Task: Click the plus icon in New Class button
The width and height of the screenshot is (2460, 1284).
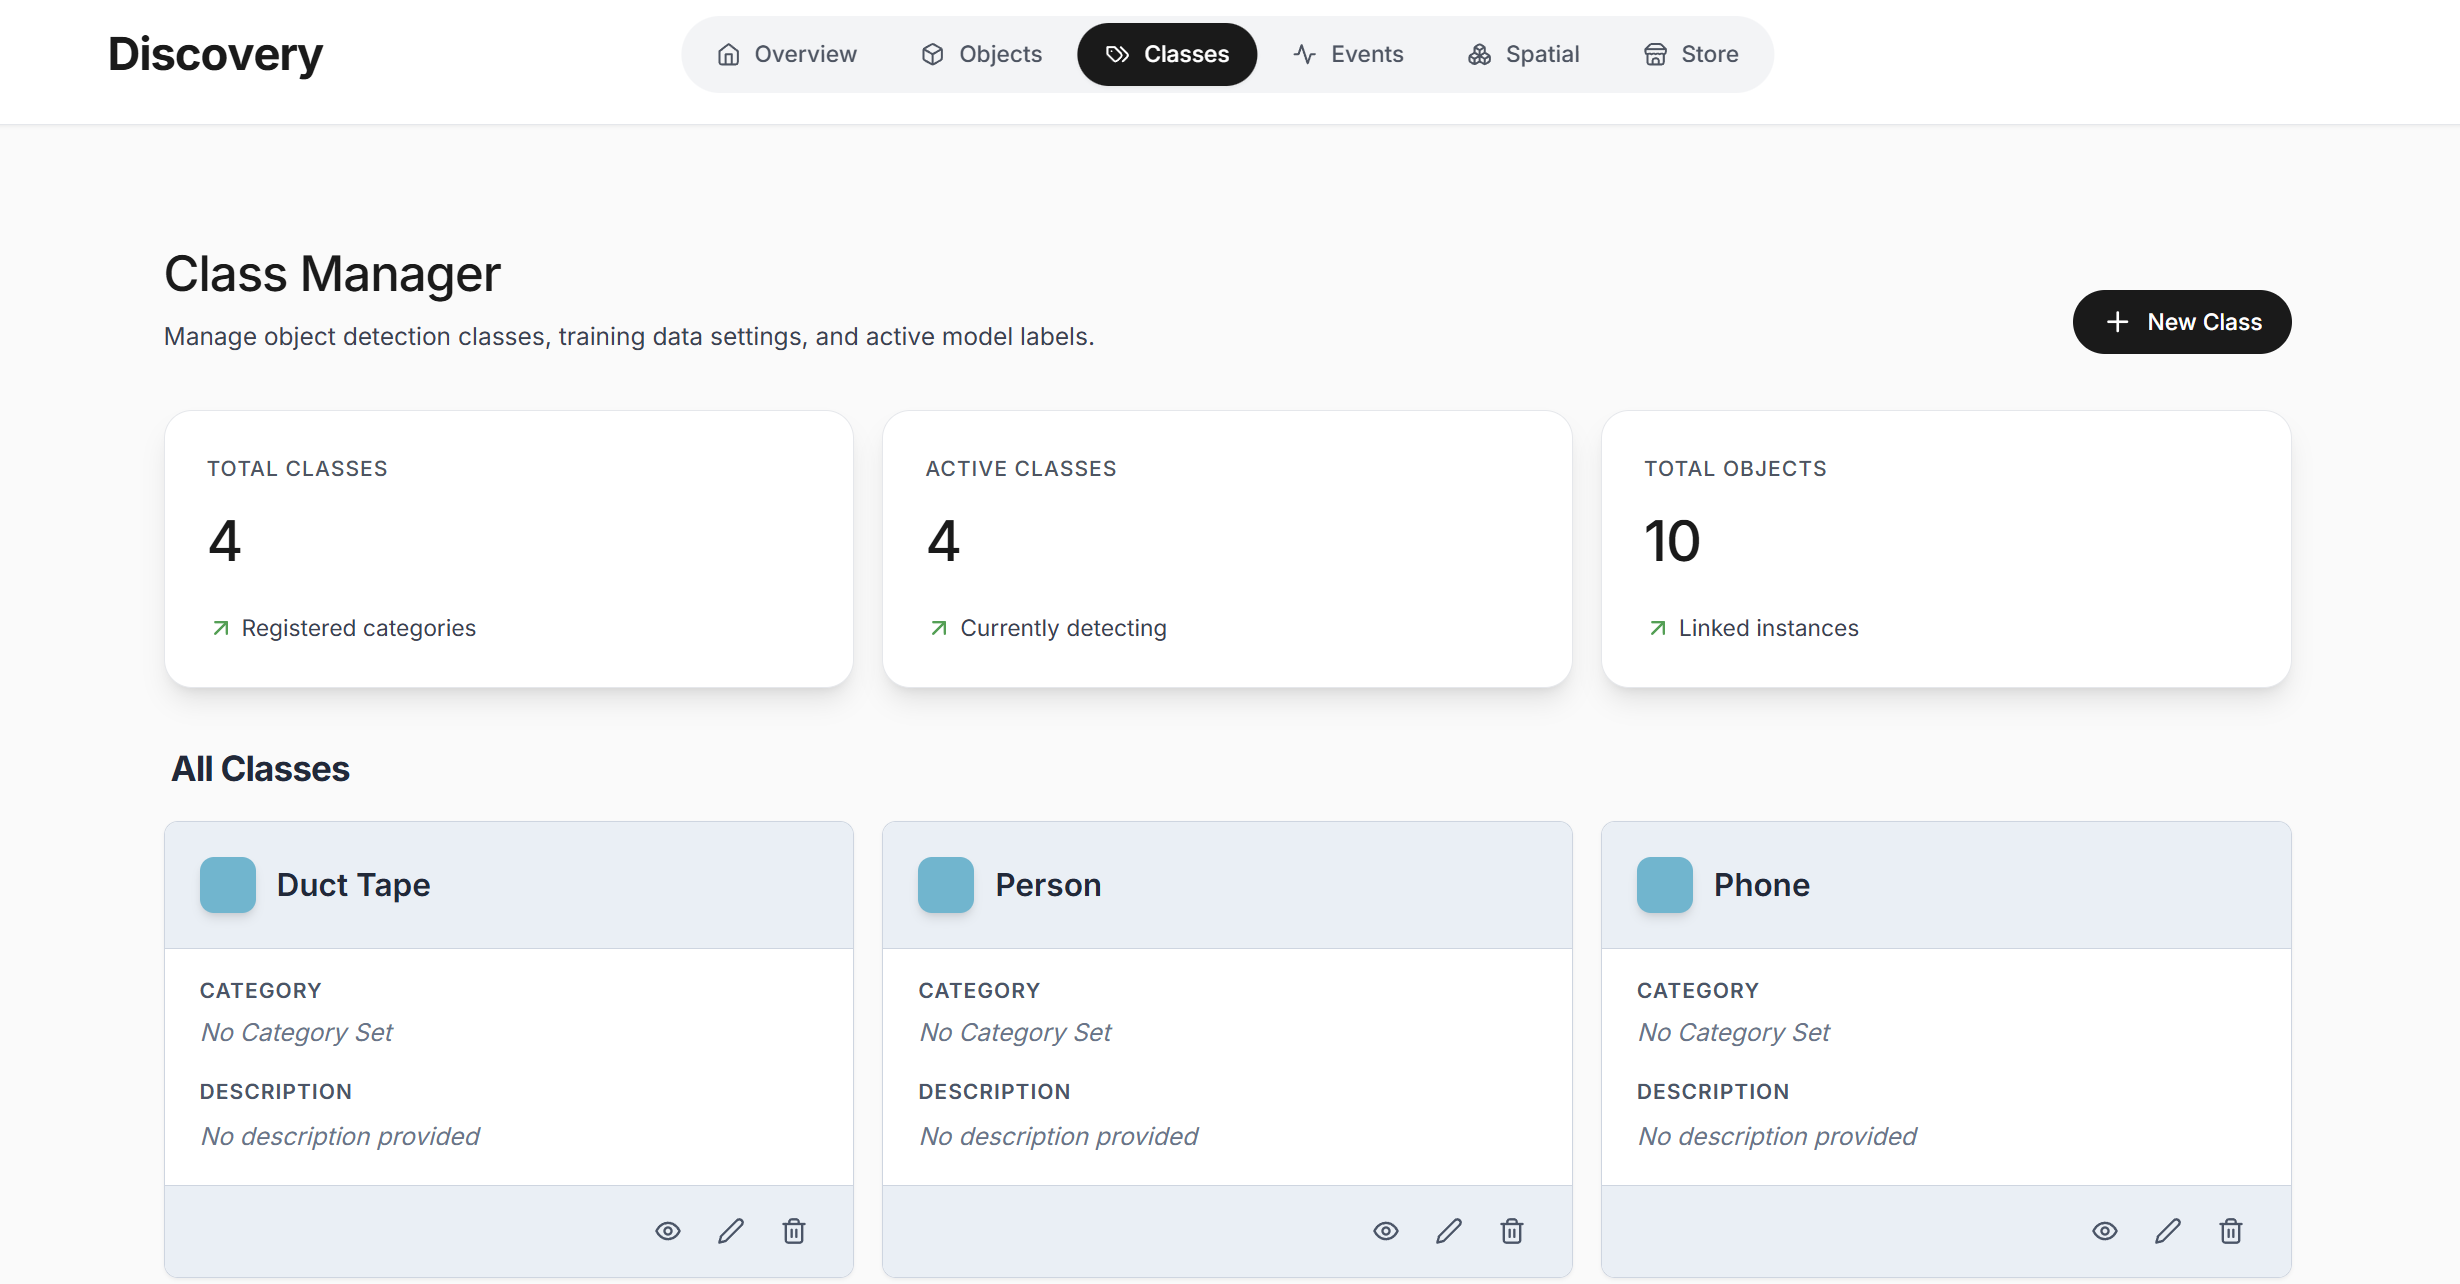Action: (2117, 322)
